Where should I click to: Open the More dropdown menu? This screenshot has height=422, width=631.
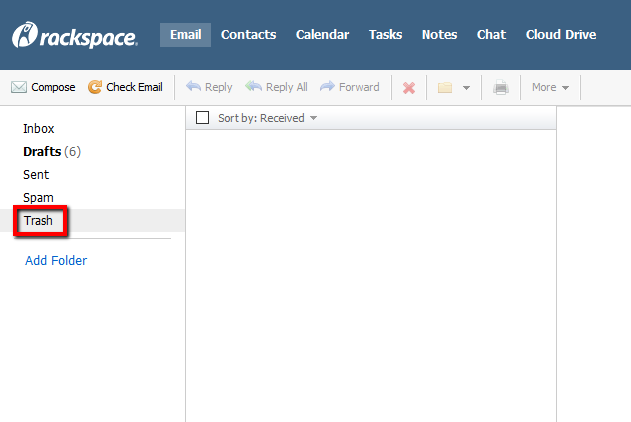[551, 87]
